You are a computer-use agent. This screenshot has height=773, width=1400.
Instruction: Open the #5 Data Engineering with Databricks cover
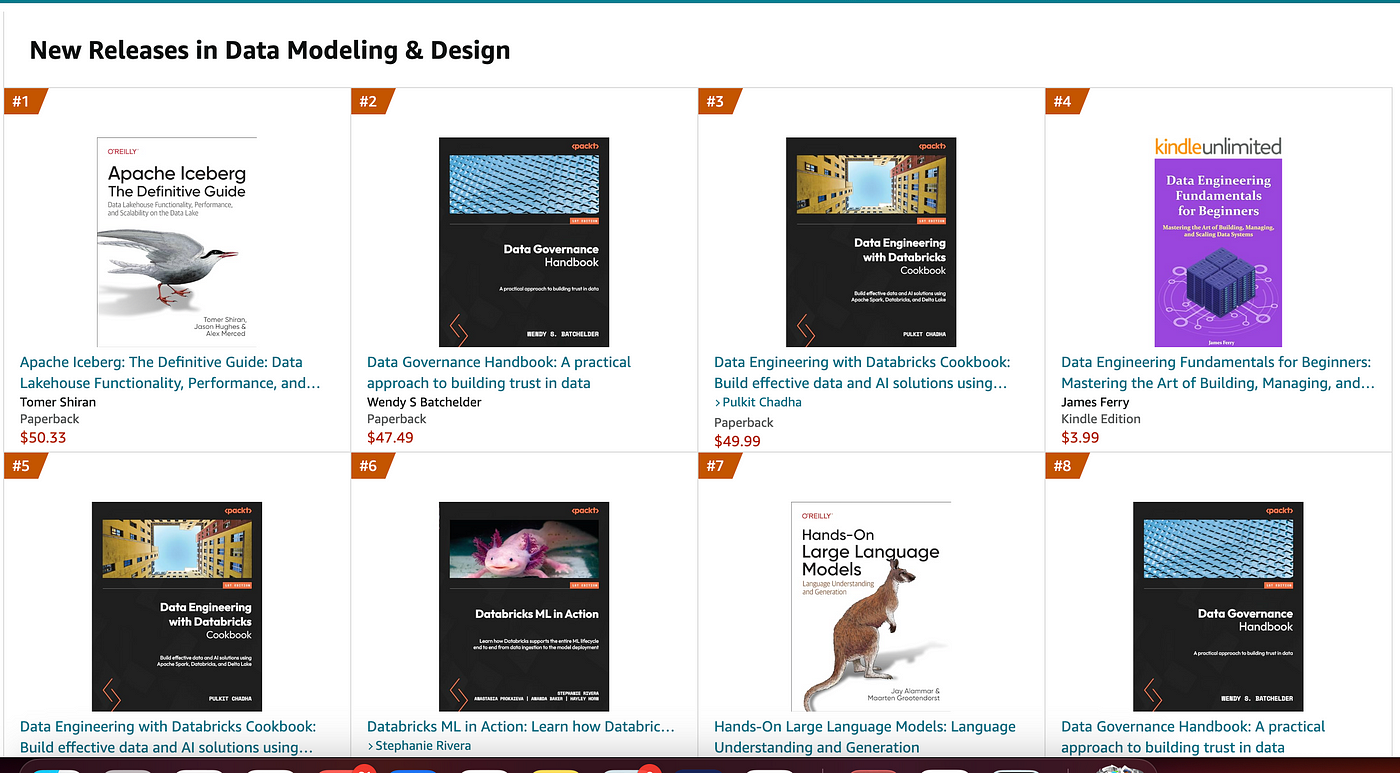coord(177,607)
